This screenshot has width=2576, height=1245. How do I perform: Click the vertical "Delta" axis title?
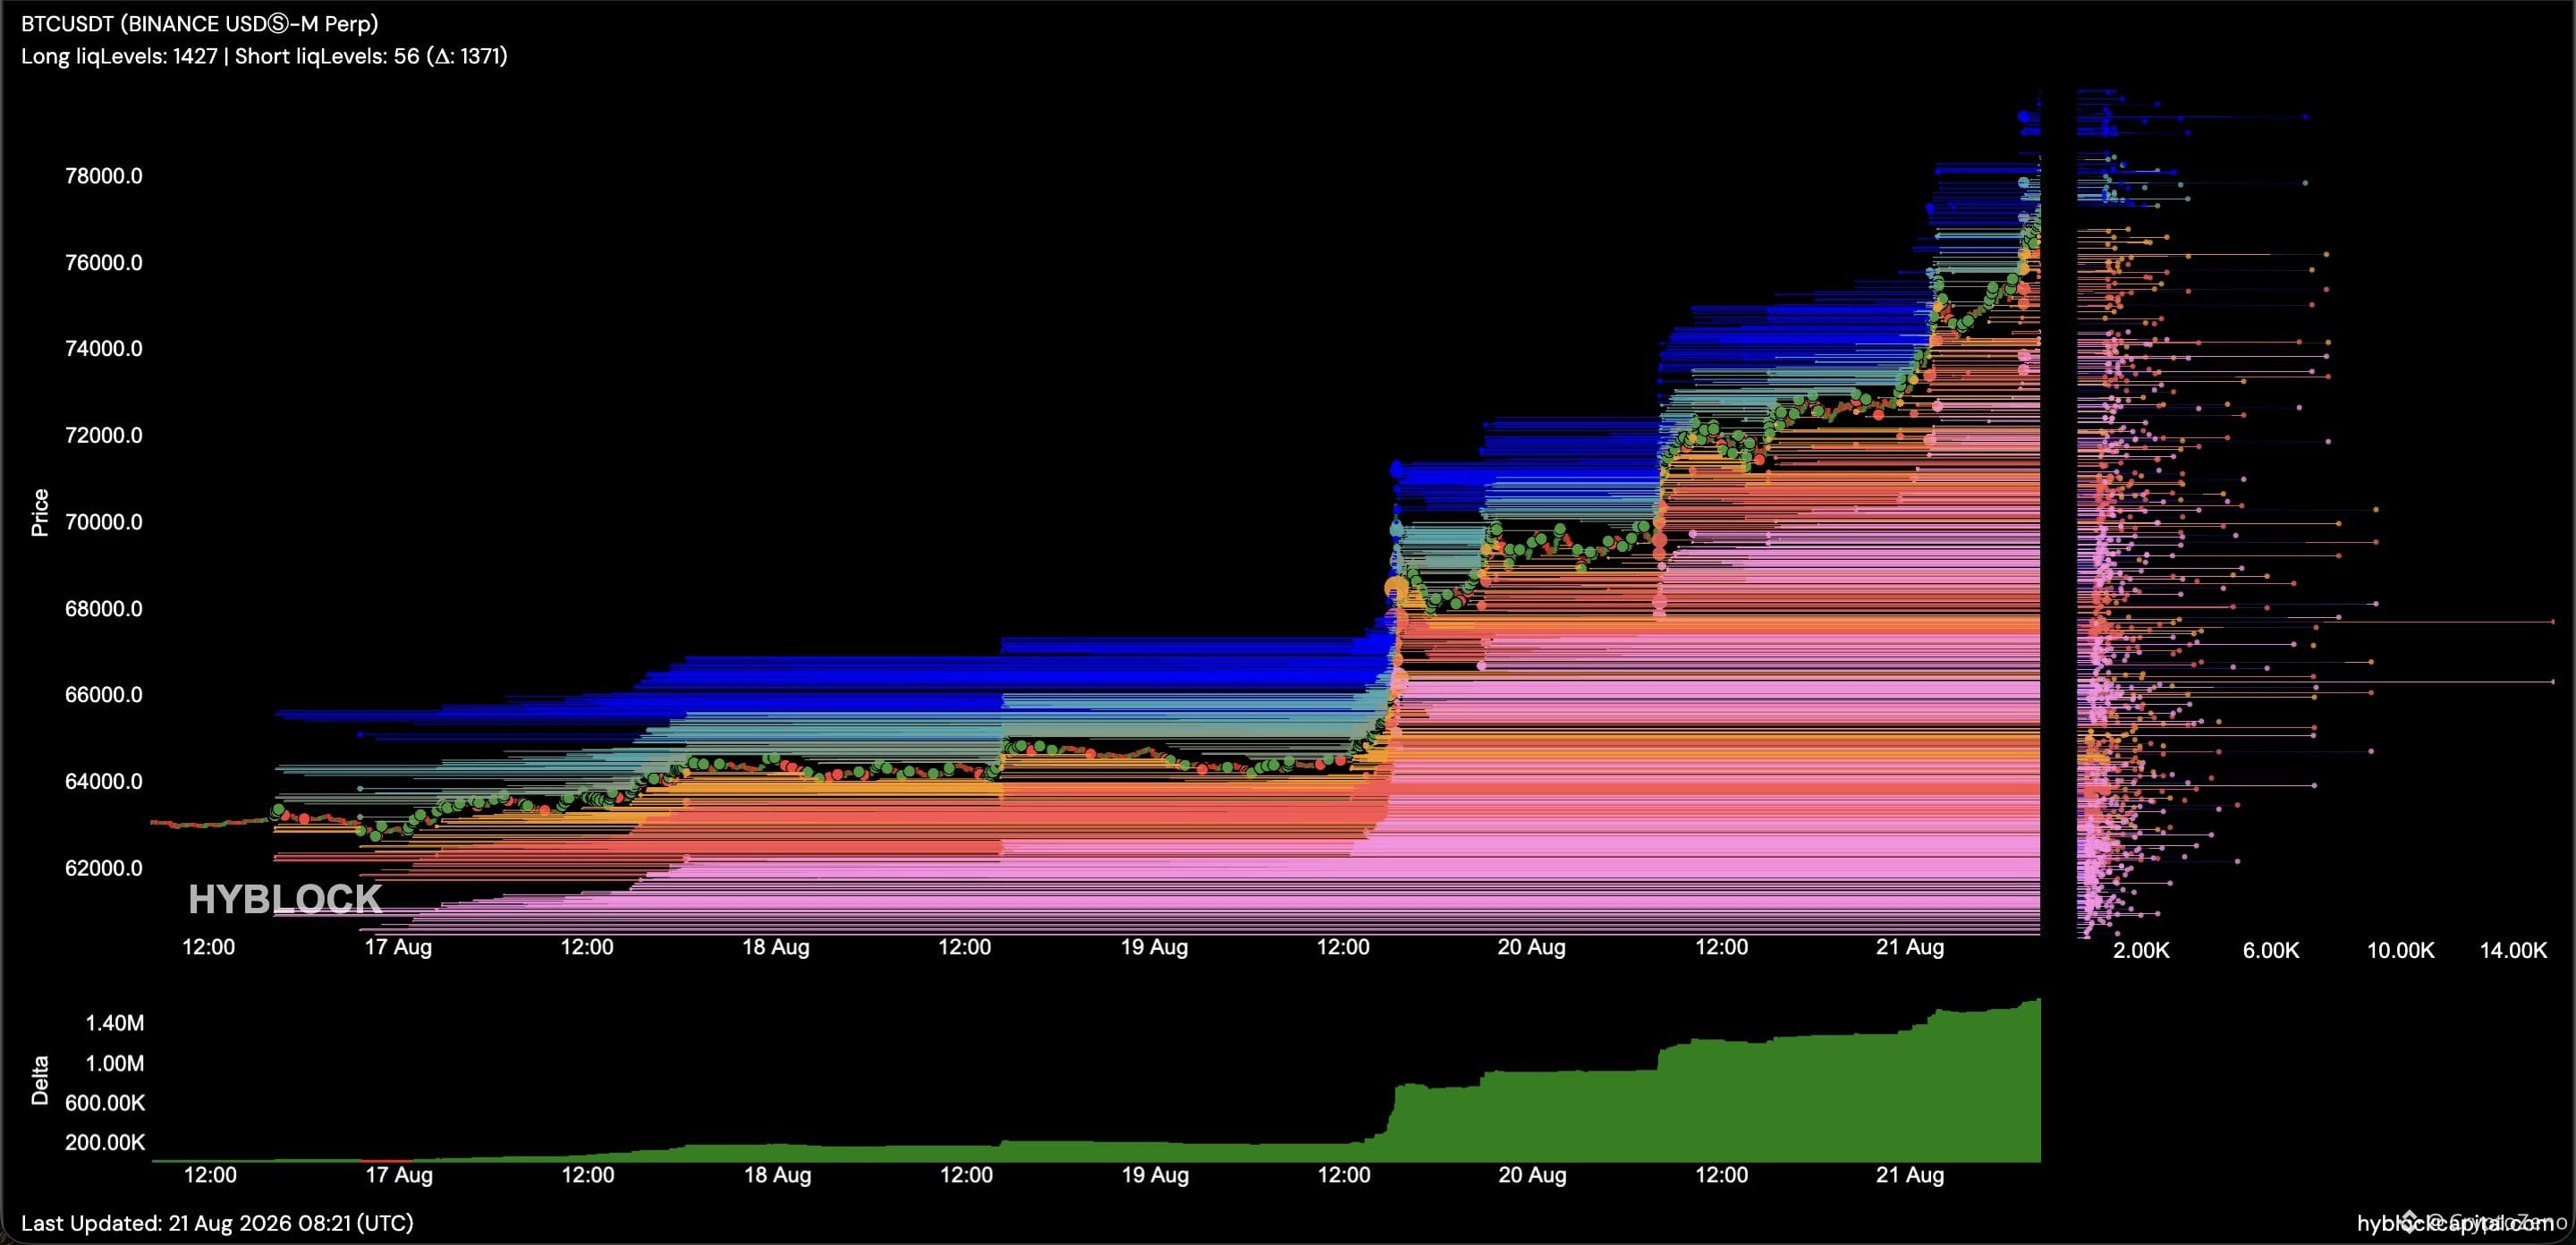[x=40, y=1081]
